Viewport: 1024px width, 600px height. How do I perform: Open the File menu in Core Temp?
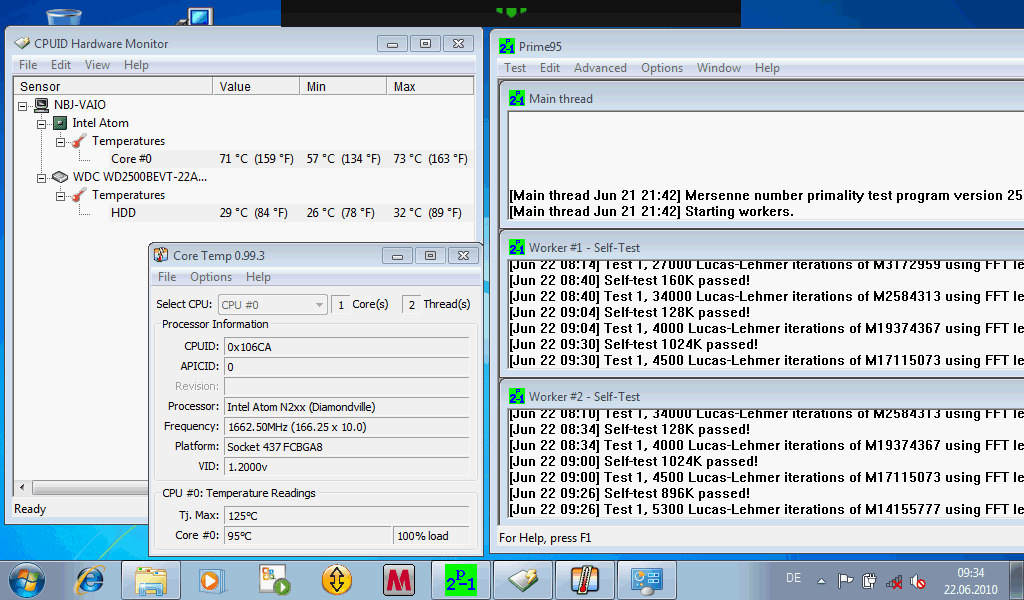click(x=167, y=277)
